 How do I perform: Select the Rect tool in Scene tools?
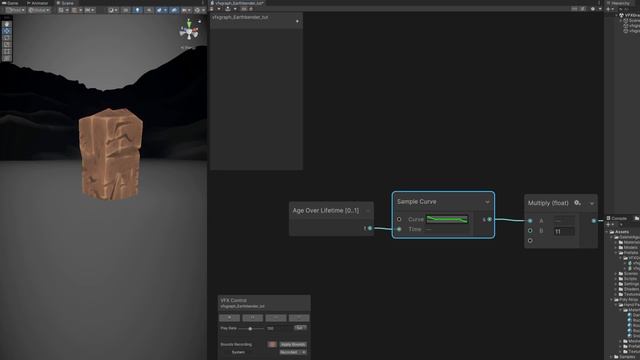pyautogui.click(x=7, y=51)
